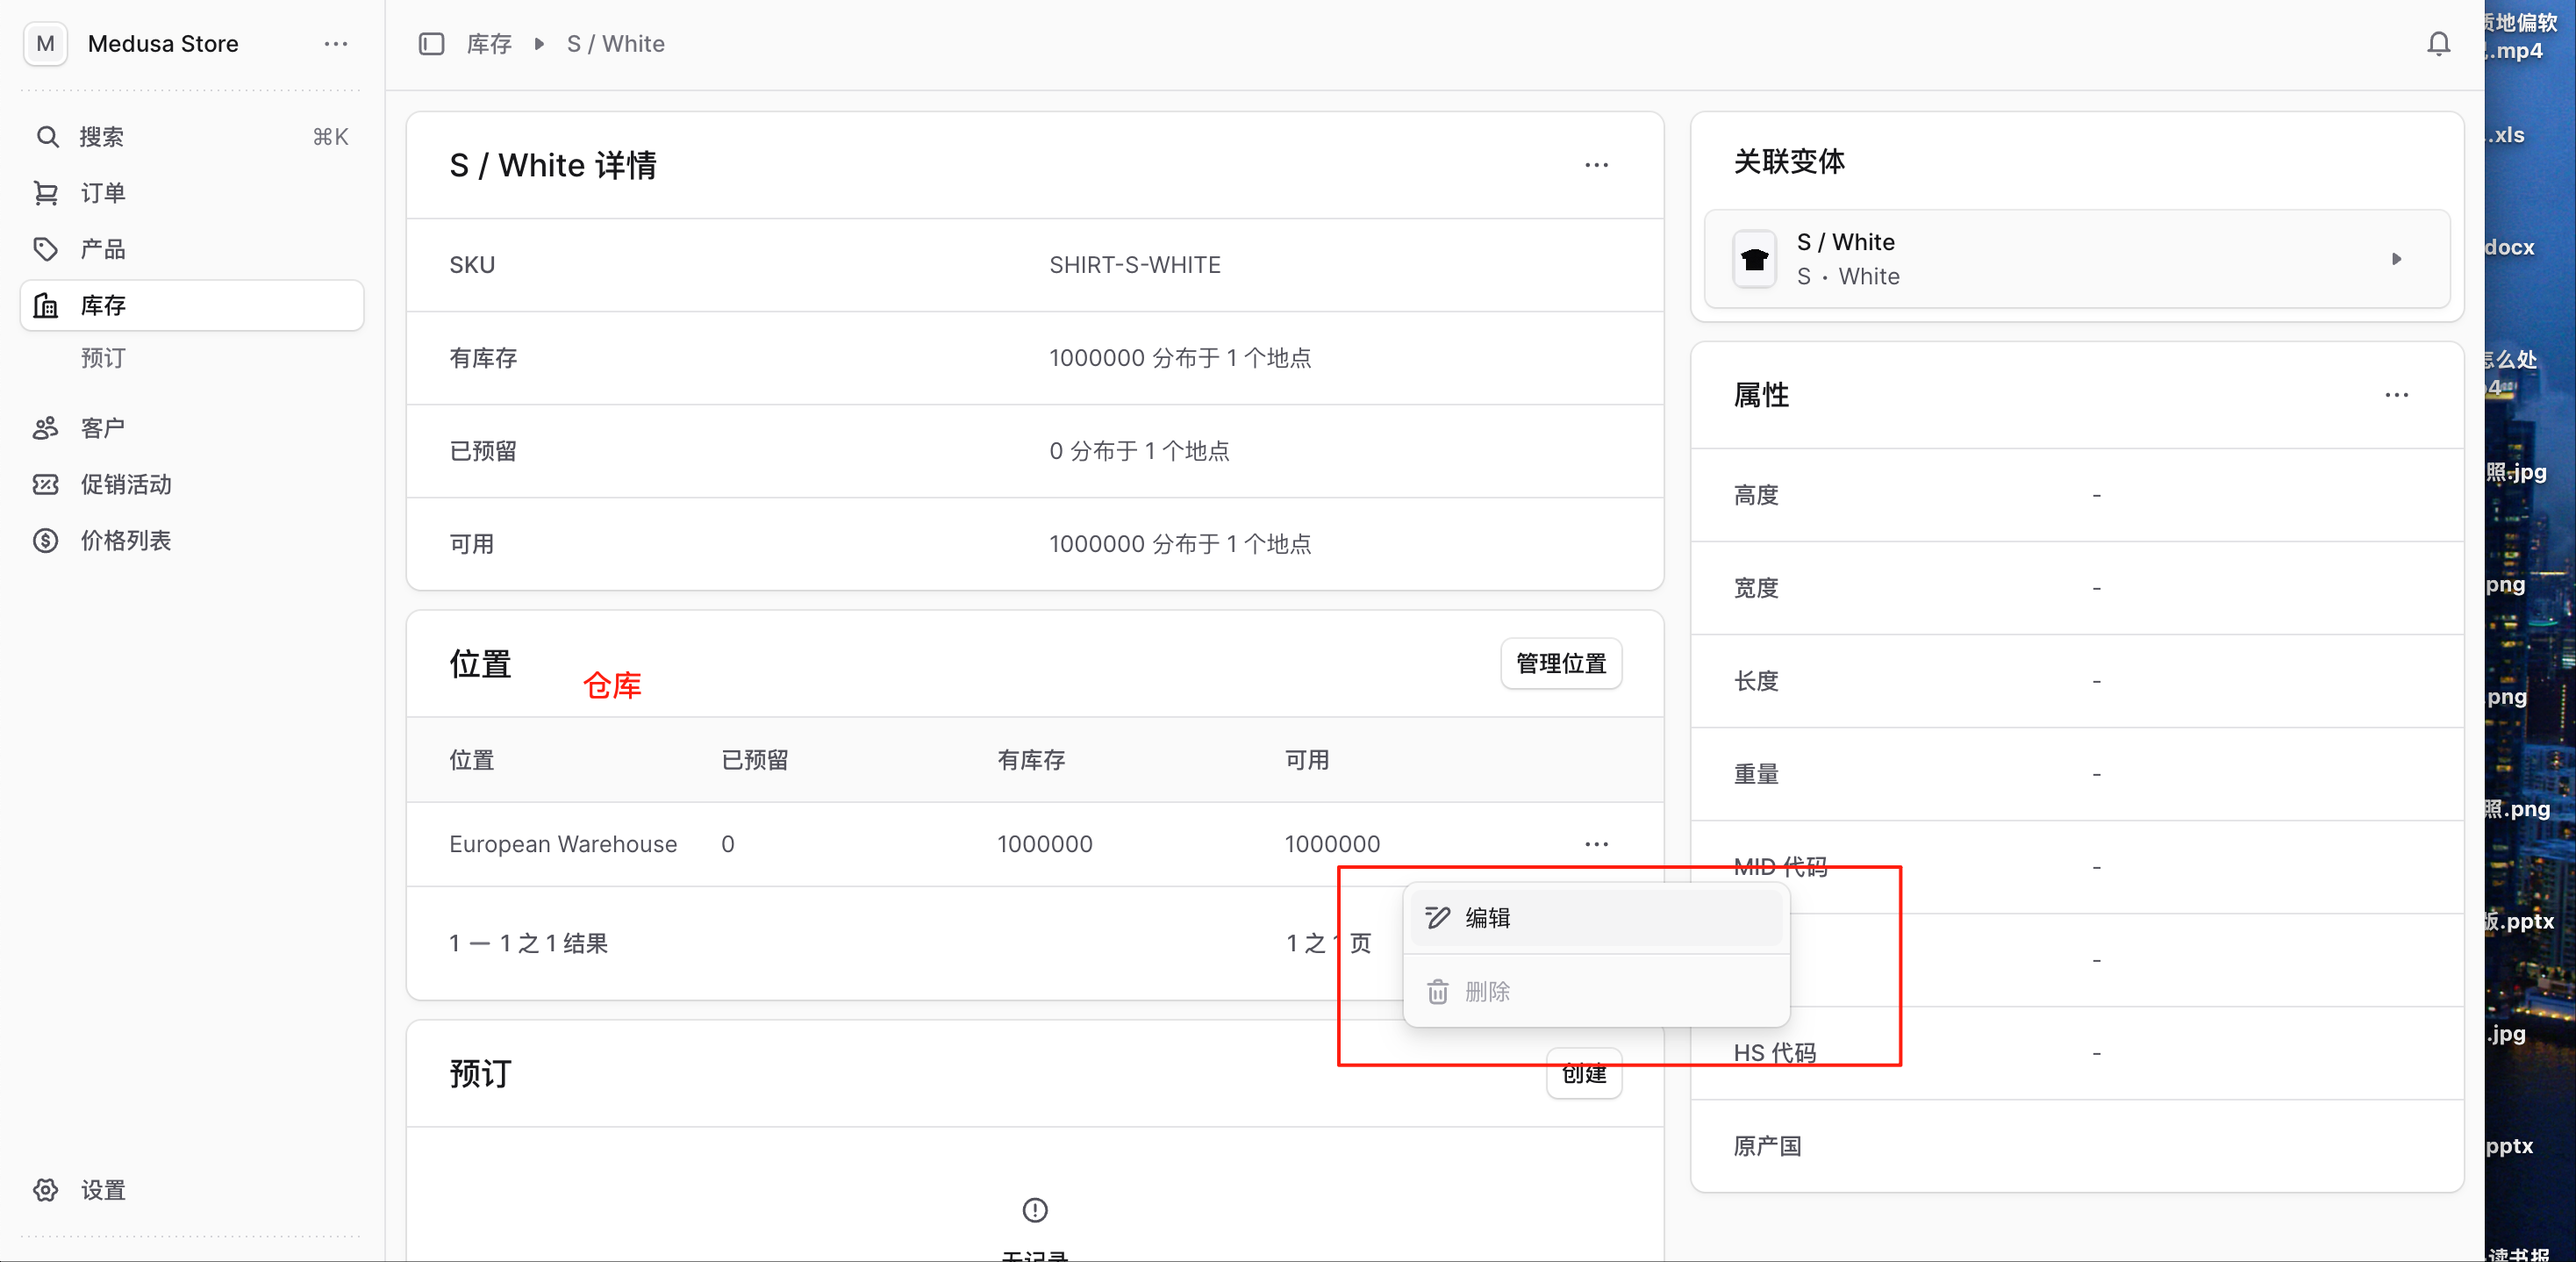
Task: Click the search magnifier icon
Action: pyautogui.click(x=47, y=137)
